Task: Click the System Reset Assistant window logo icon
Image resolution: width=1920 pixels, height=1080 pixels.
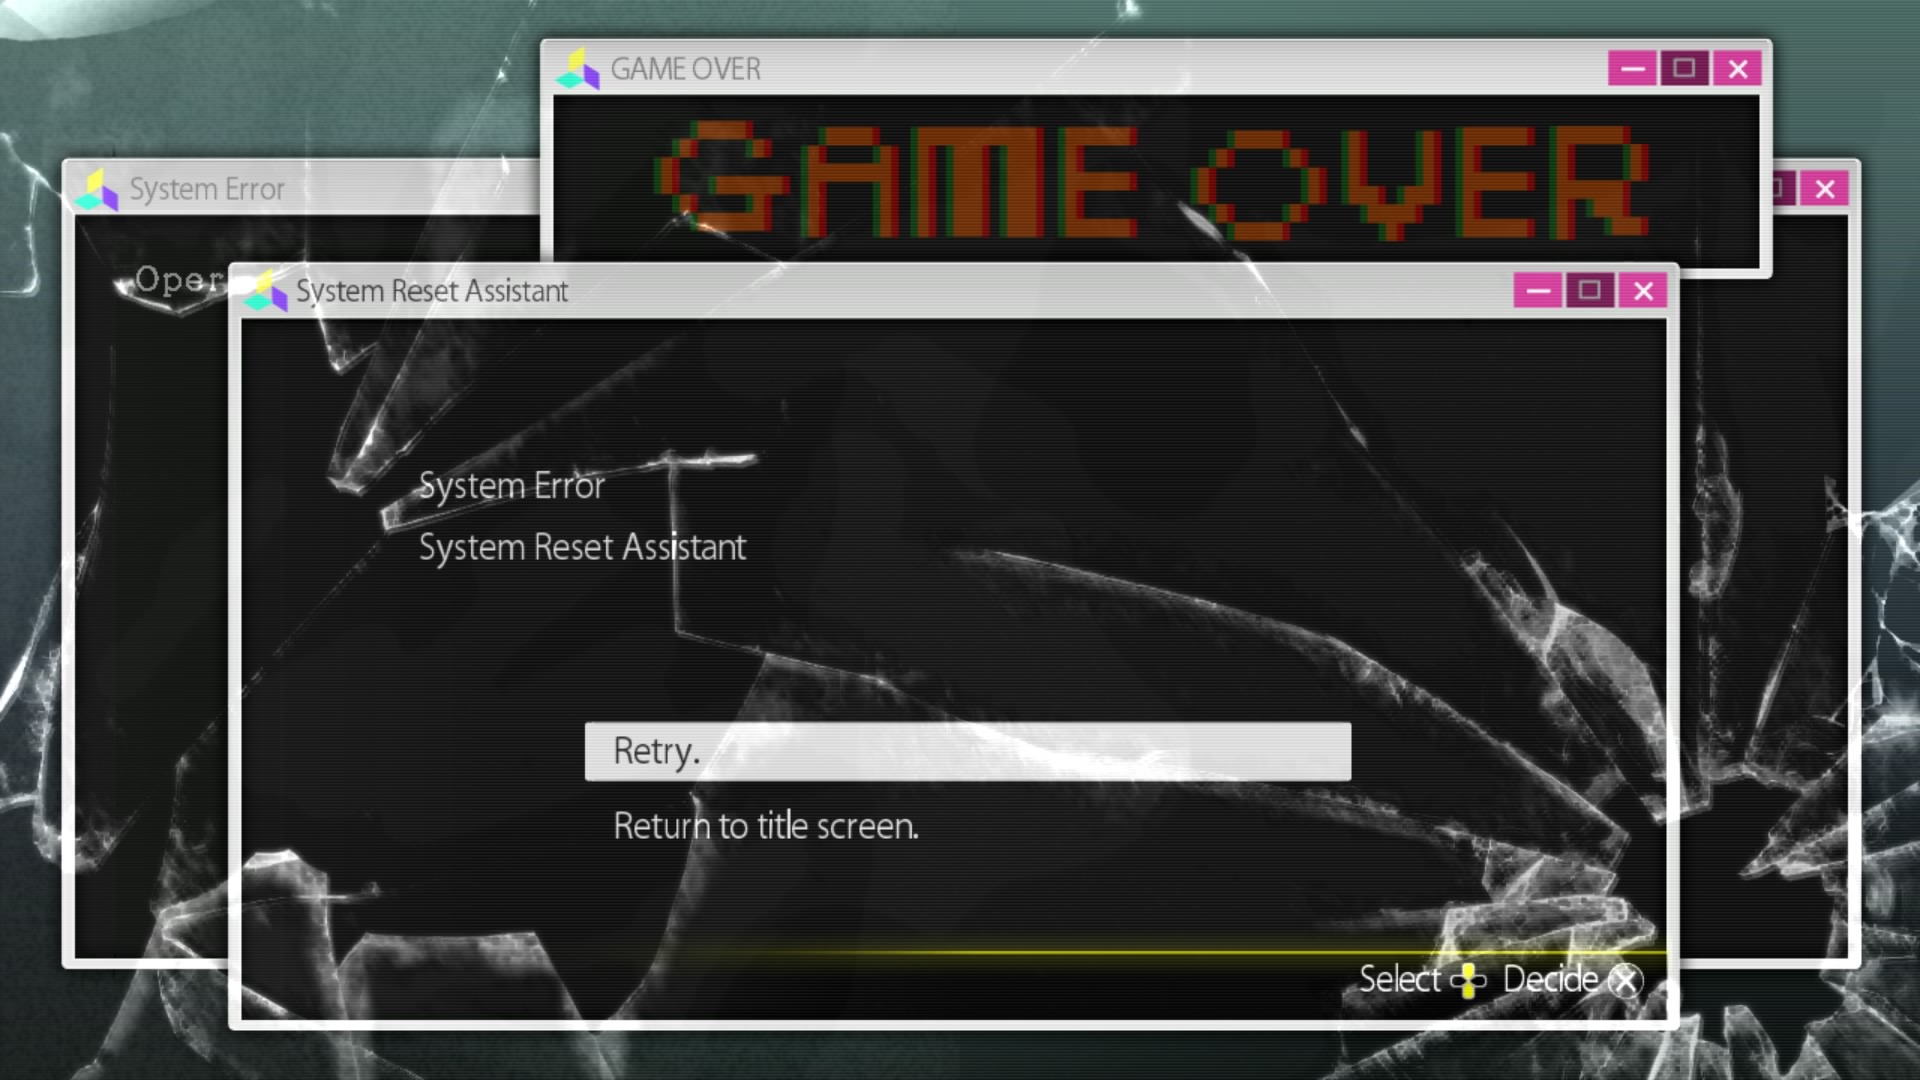Action: (266, 291)
